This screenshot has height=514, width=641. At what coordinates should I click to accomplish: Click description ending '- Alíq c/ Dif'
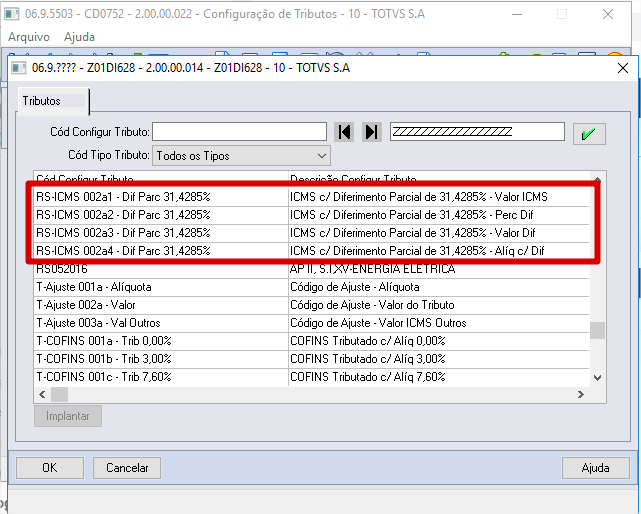point(417,251)
